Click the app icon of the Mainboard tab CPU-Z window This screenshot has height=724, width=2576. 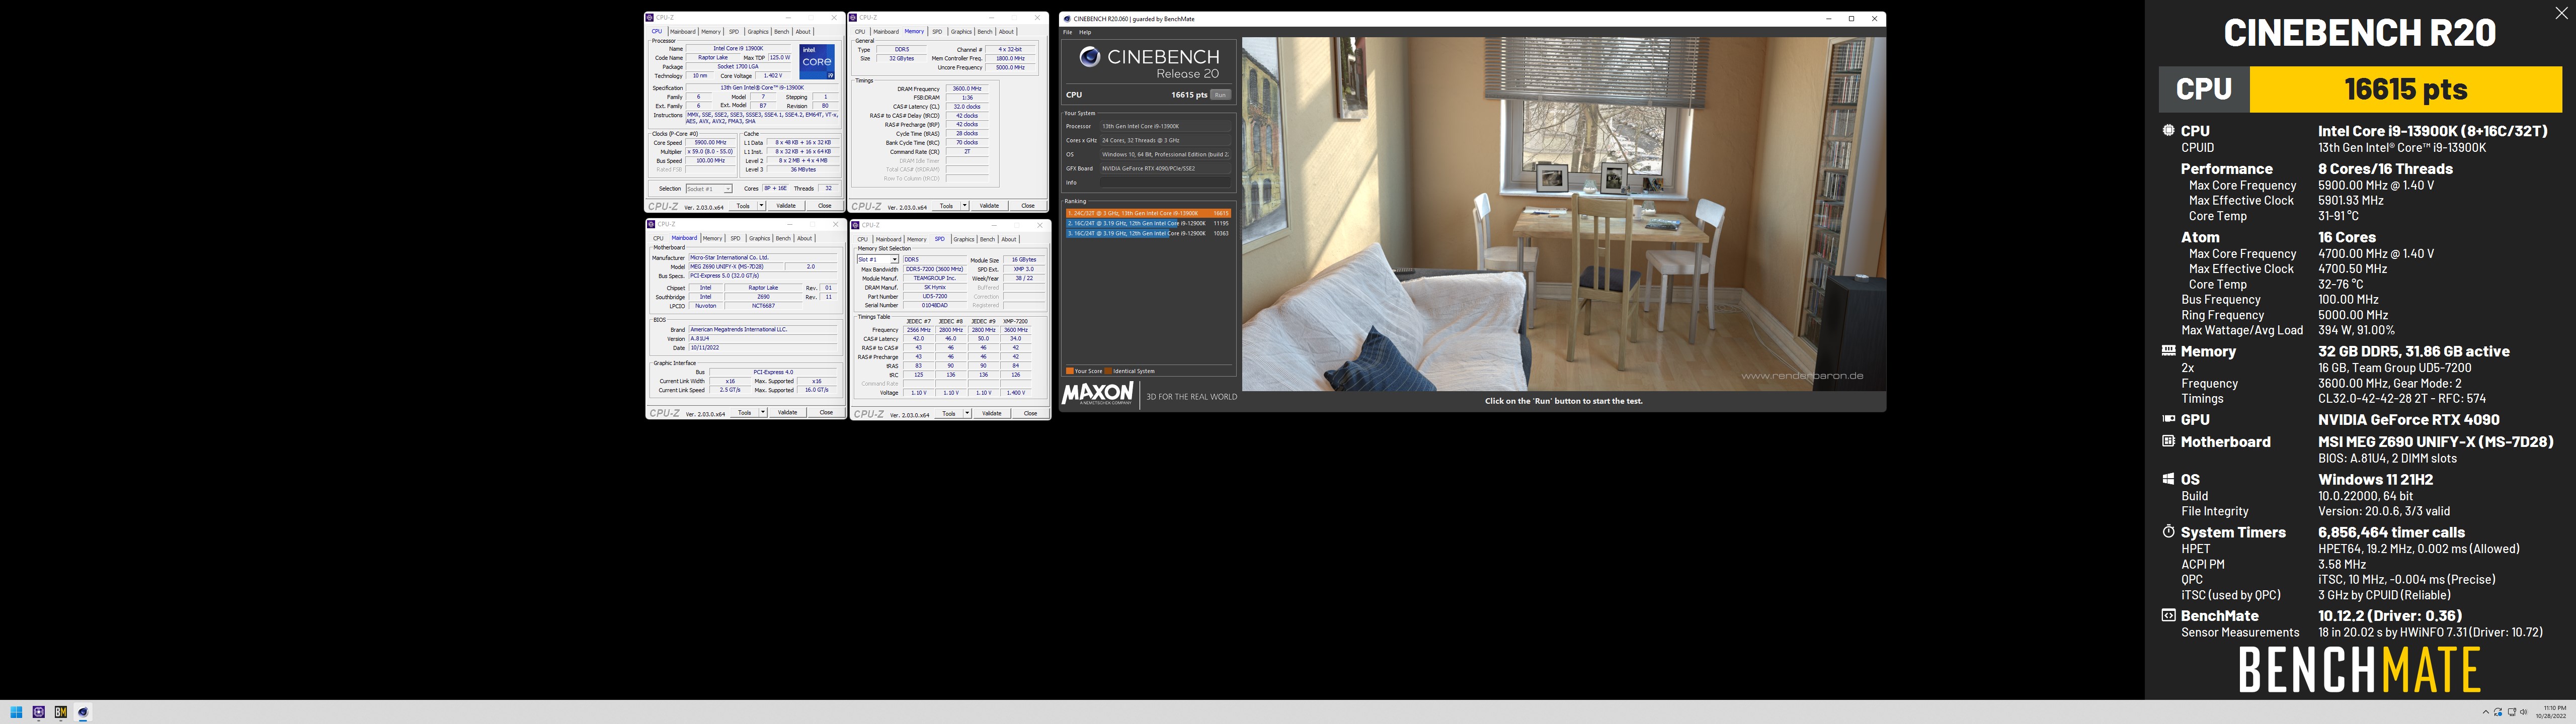coord(652,224)
